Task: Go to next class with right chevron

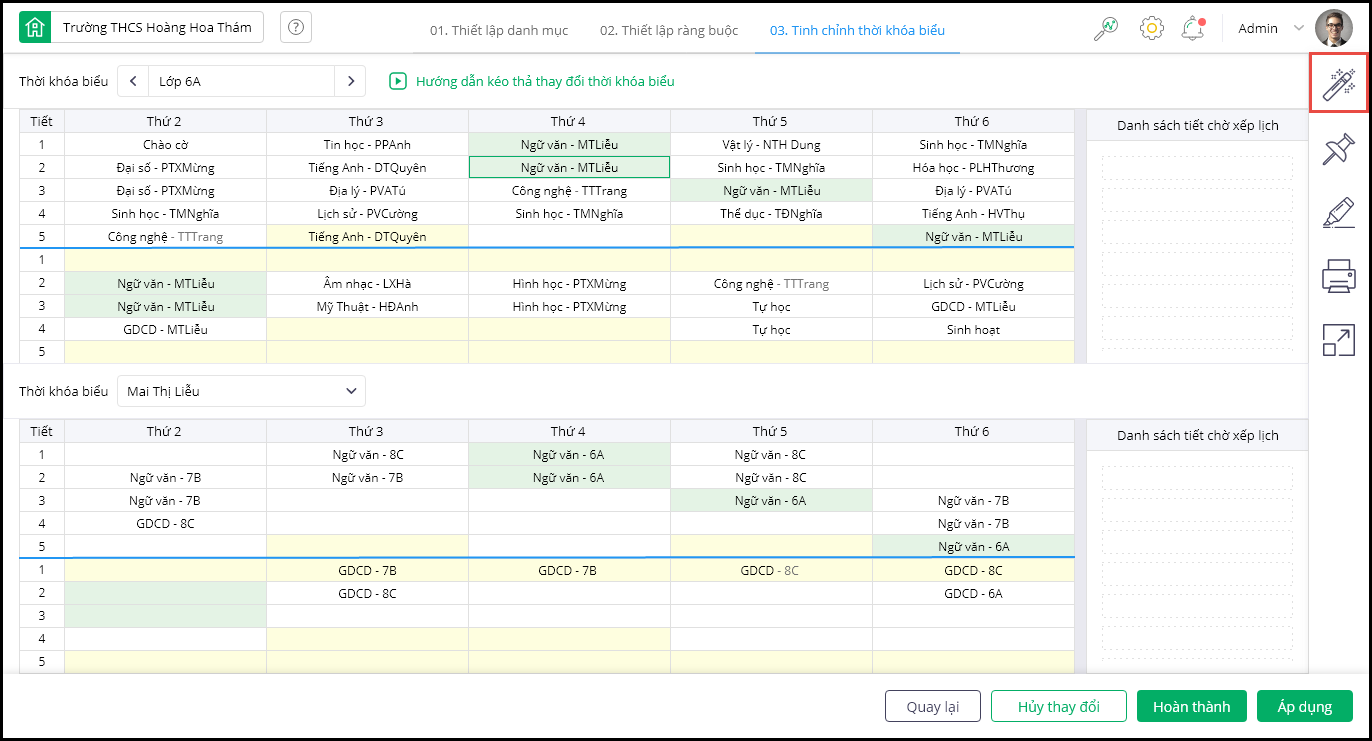Action: 350,81
